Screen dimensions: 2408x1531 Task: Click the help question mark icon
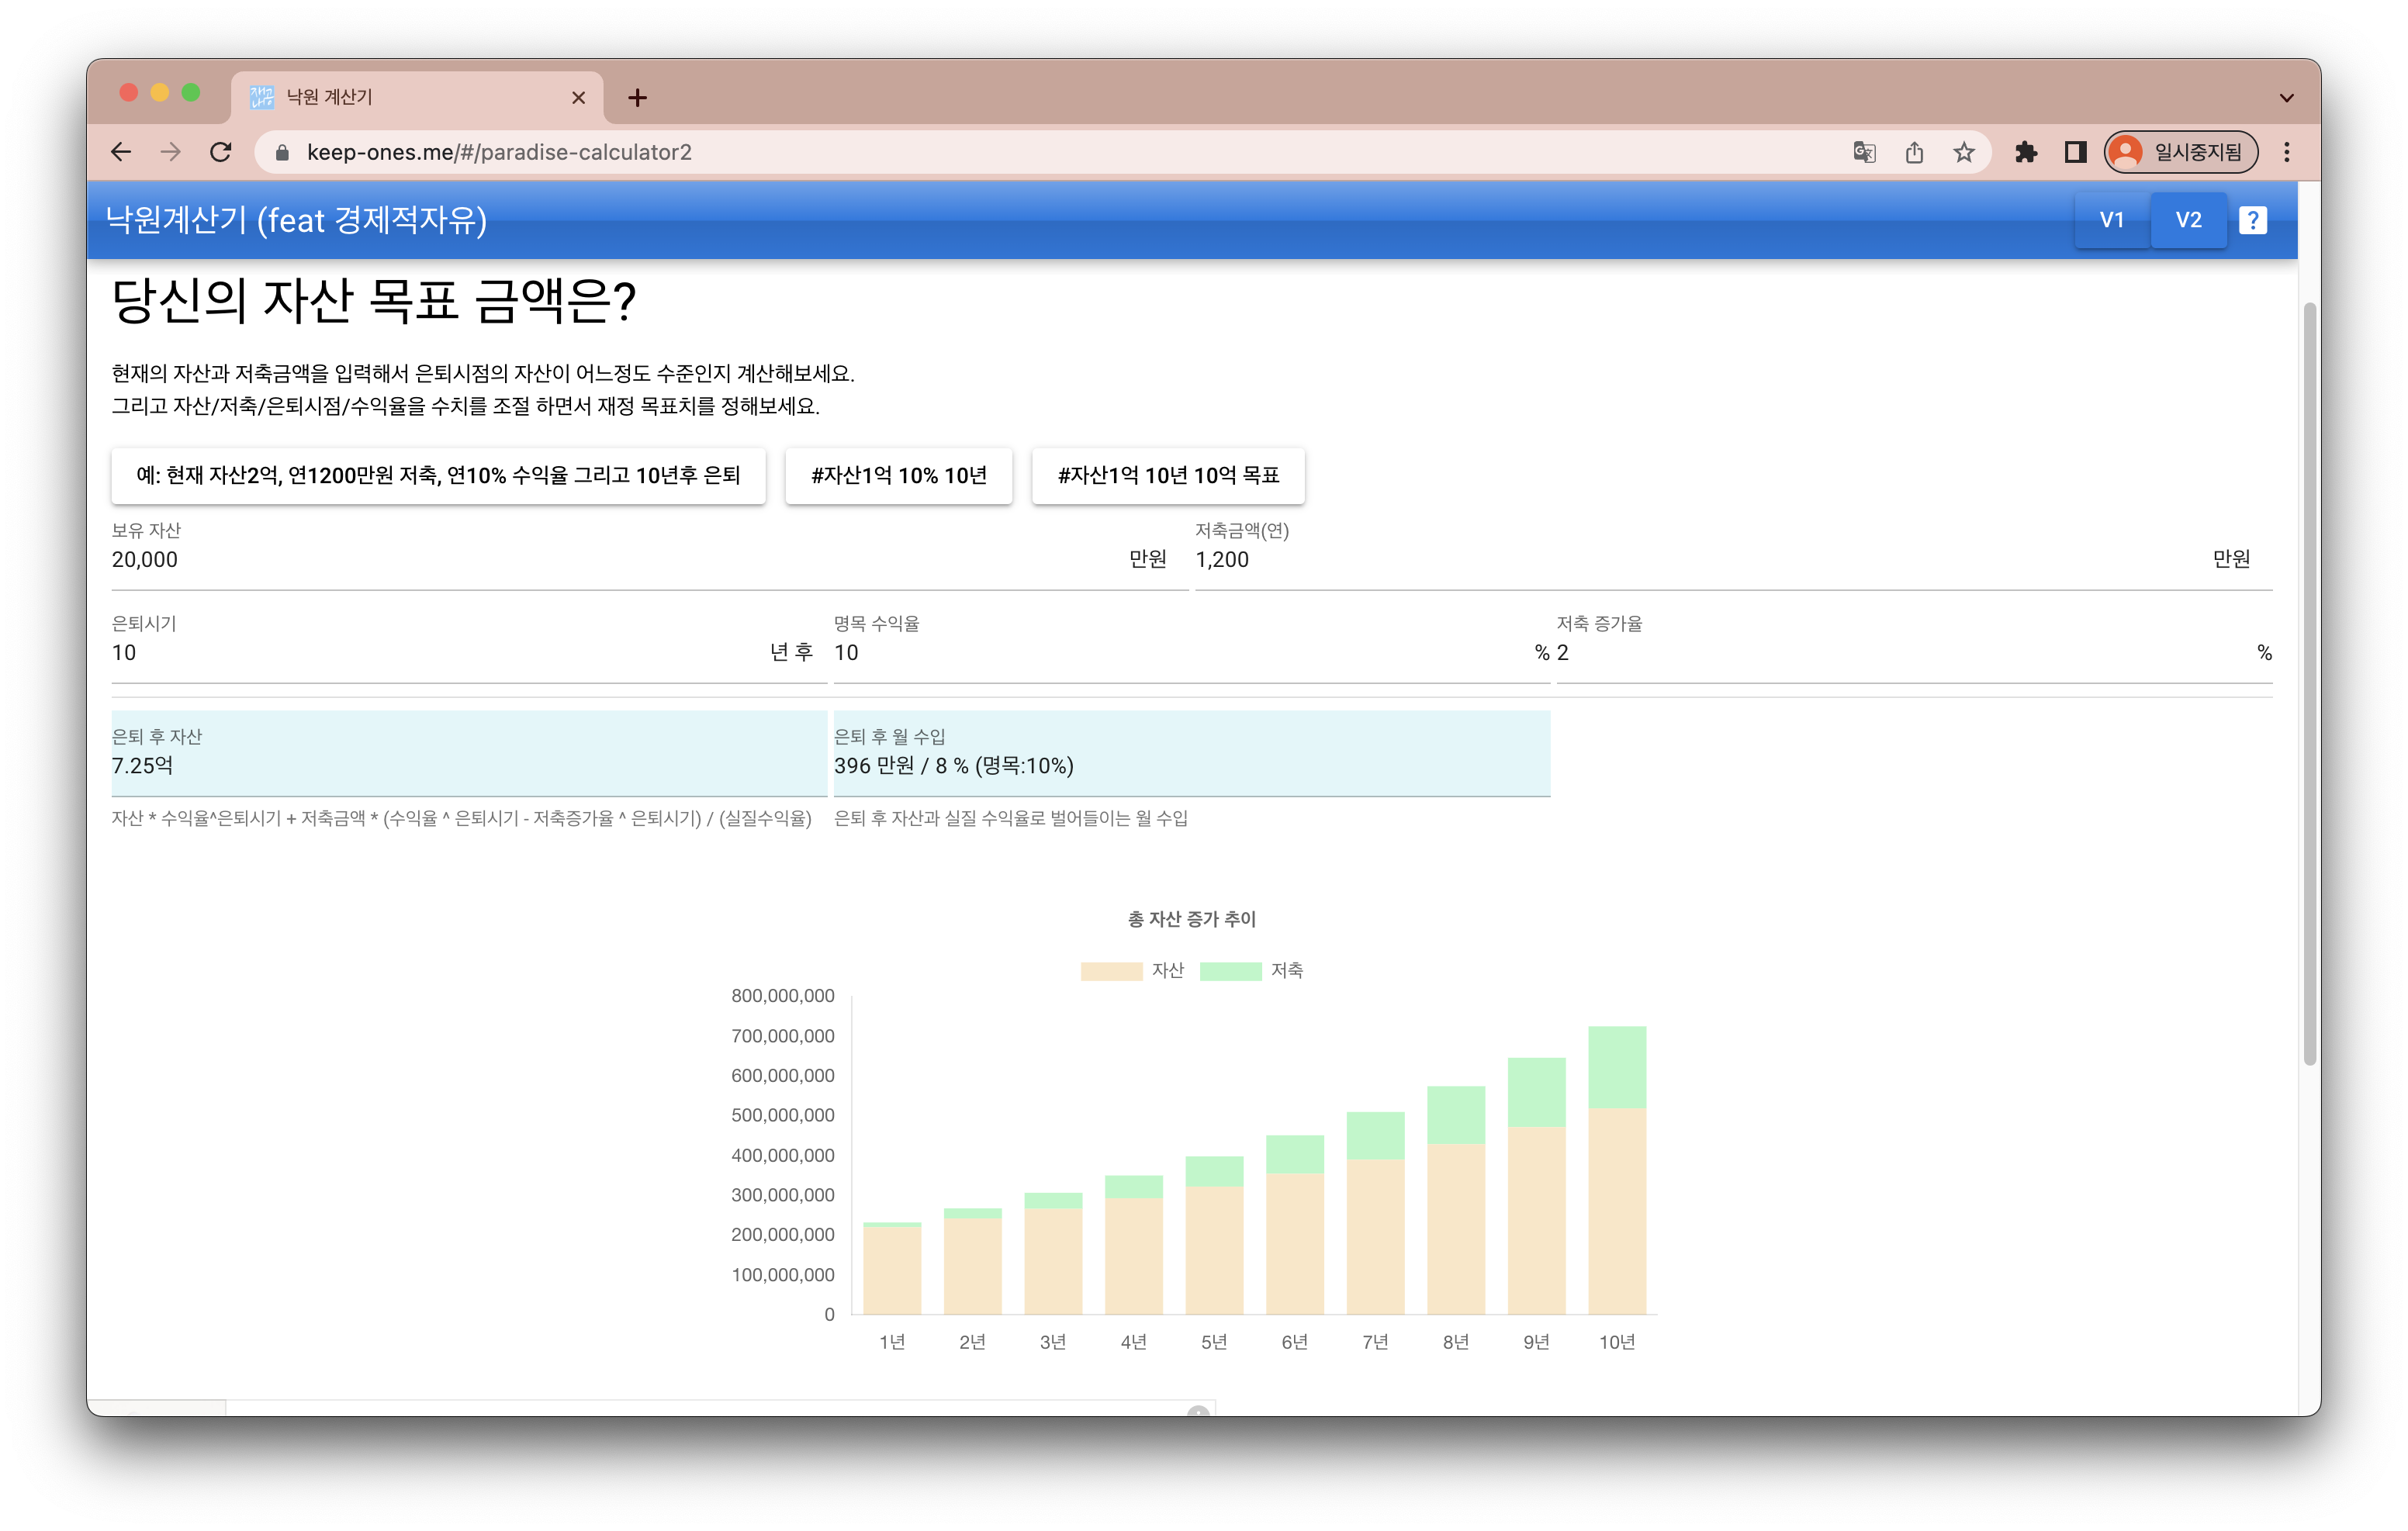2252,220
